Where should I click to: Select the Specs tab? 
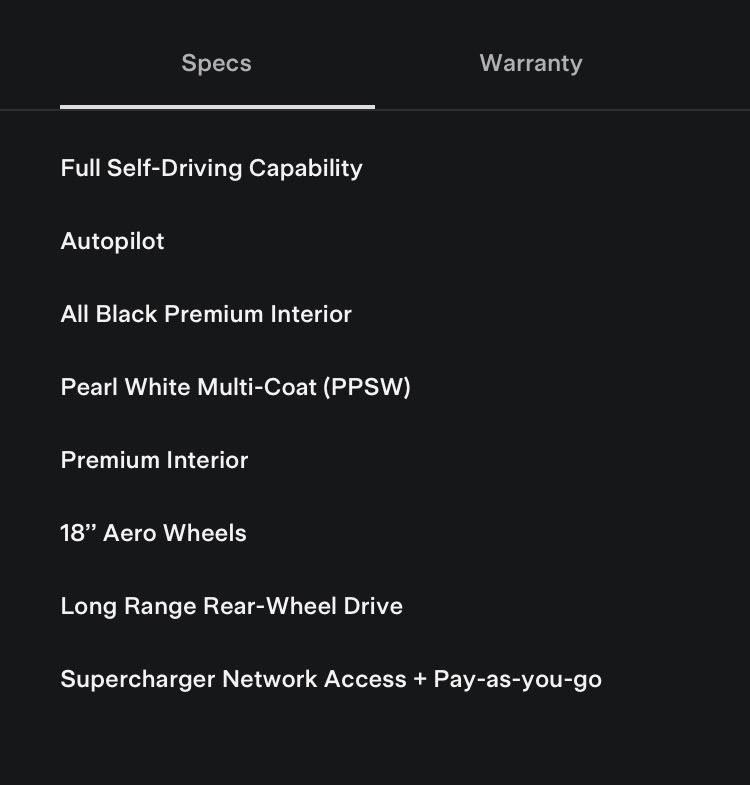point(216,64)
